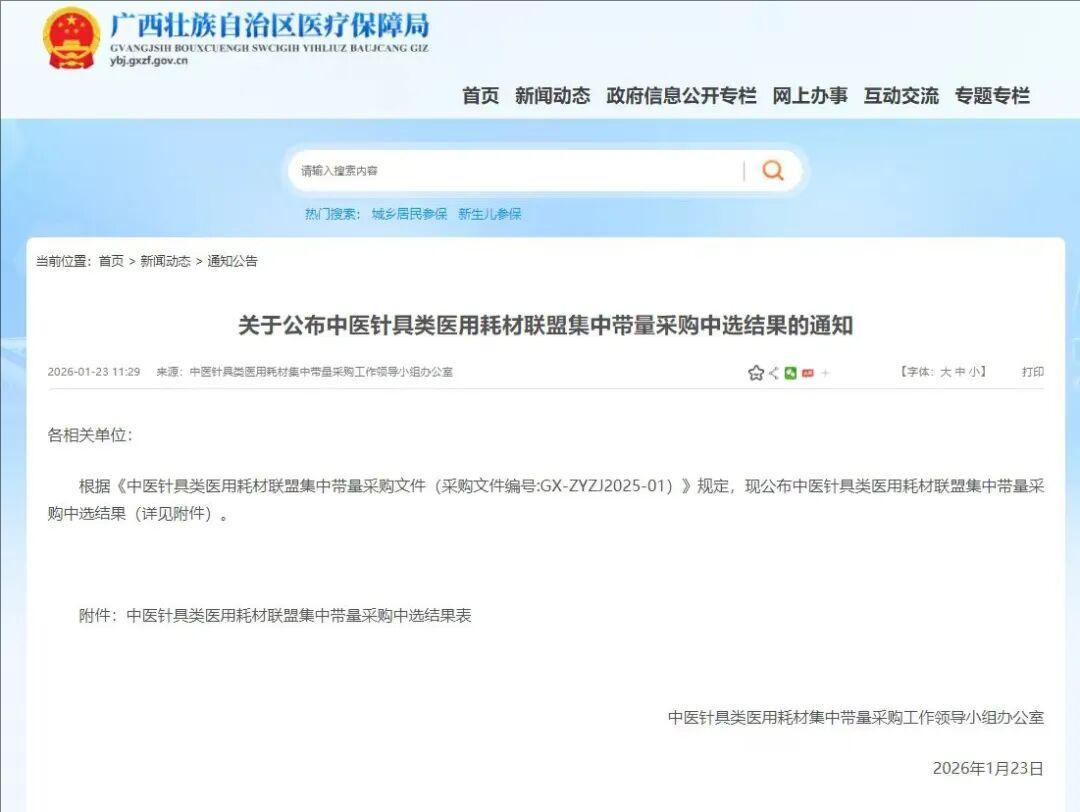Open the 新闻动态 navigation item

tap(552, 96)
